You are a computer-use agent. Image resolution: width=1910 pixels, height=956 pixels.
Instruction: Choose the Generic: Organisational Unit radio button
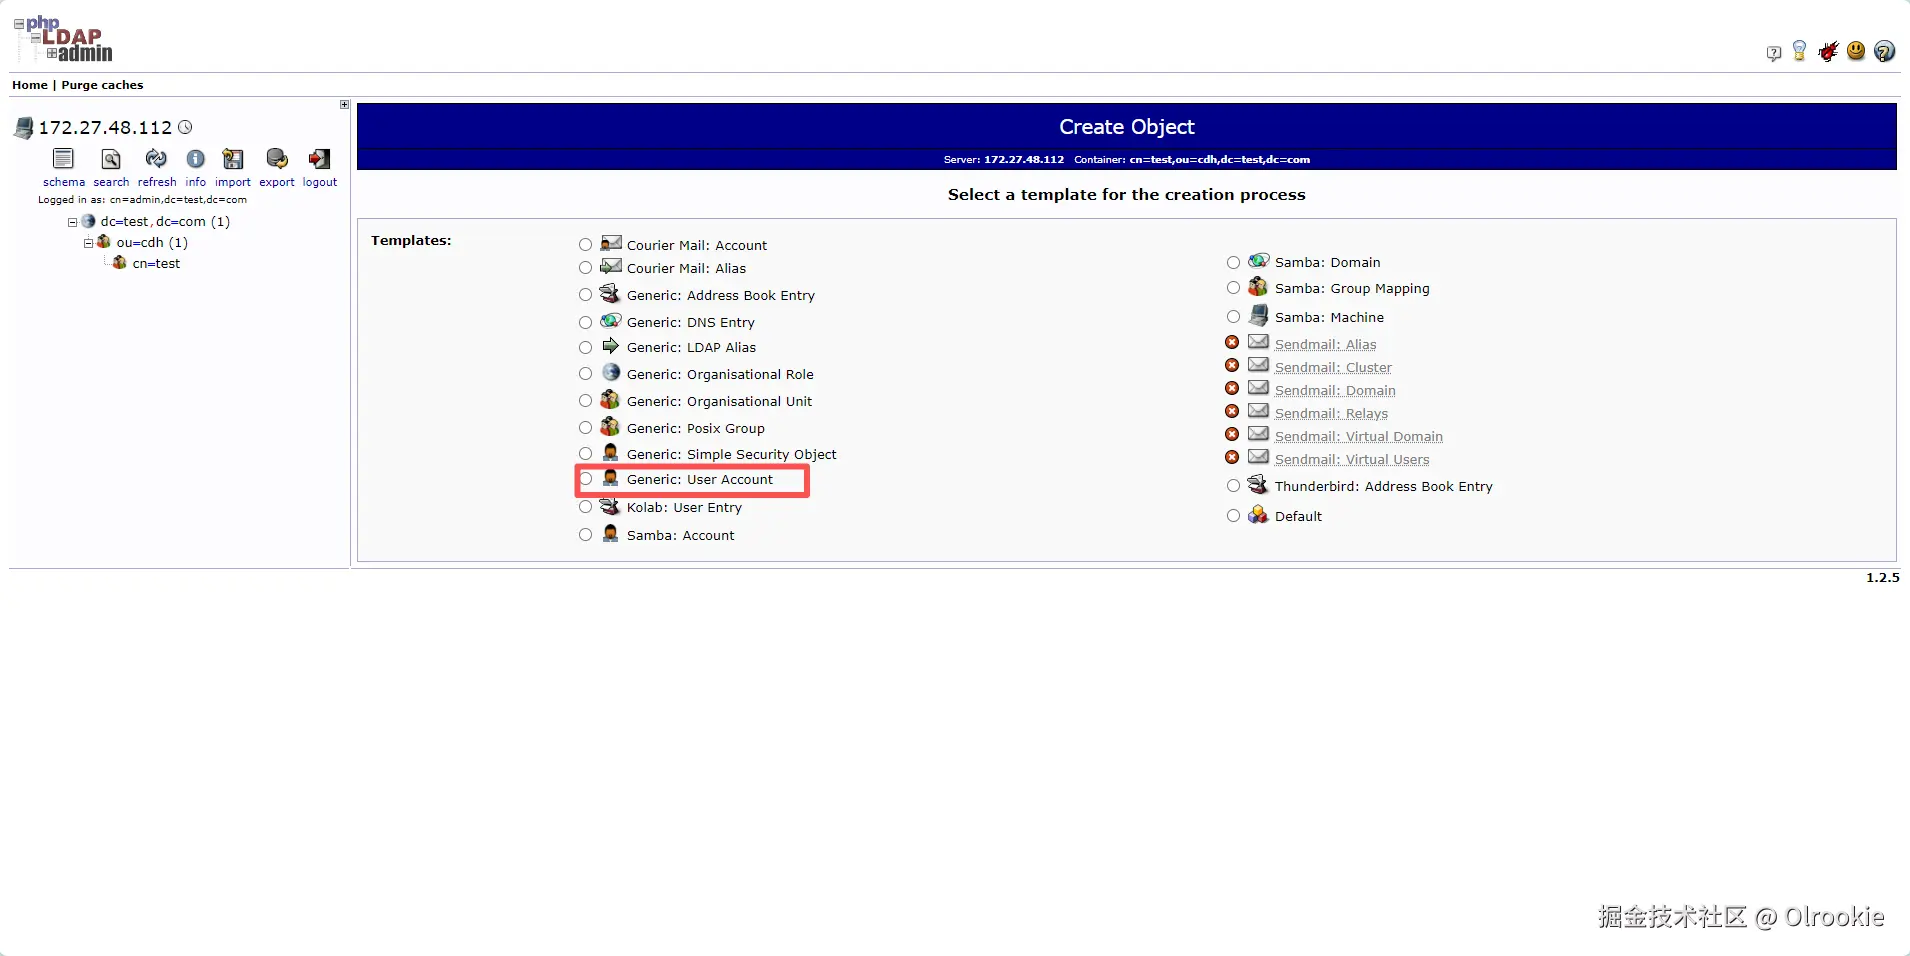586,401
